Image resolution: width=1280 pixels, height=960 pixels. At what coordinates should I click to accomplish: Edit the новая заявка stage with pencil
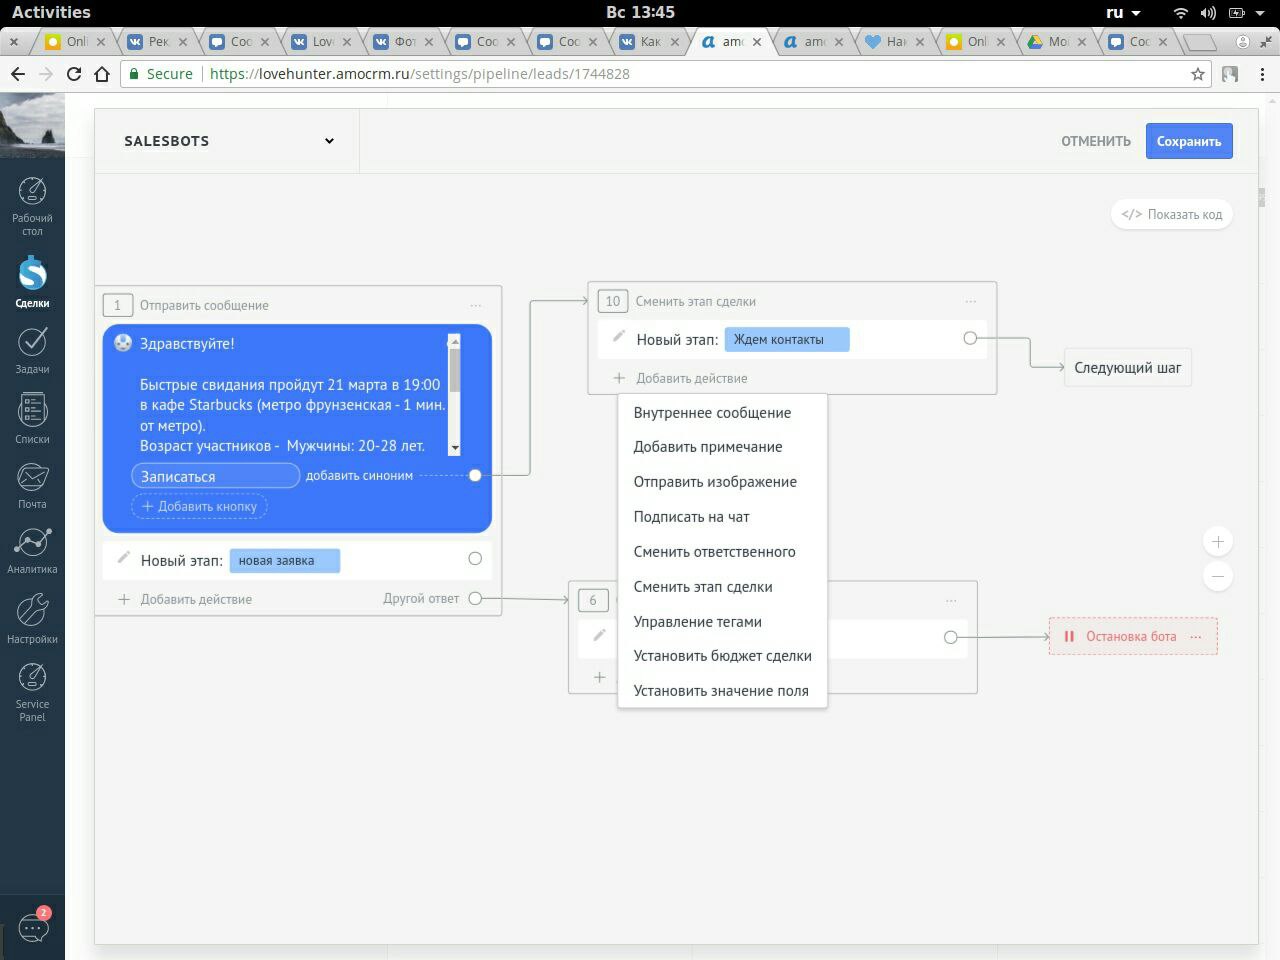pos(124,557)
